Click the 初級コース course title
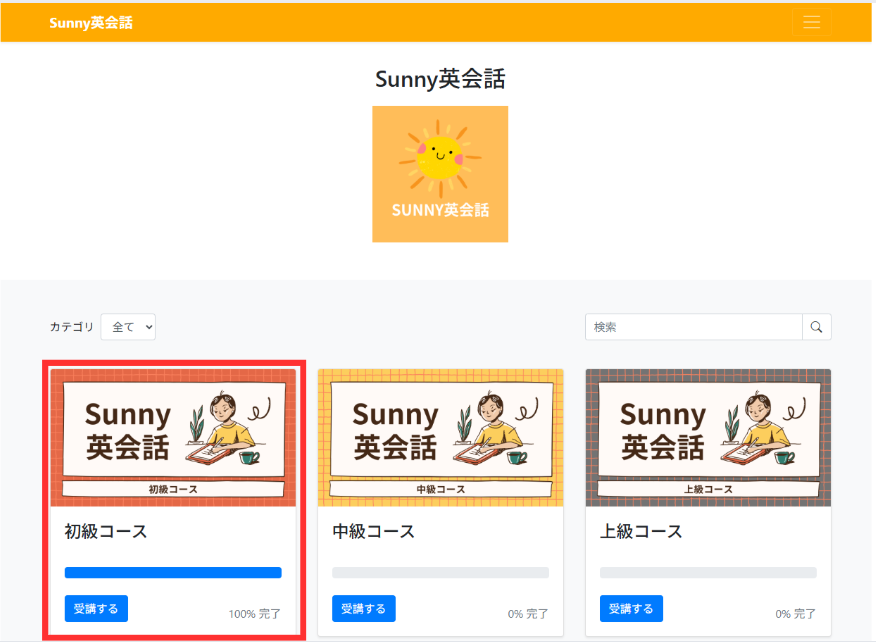Image resolution: width=876 pixels, height=642 pixels. click(106, 531)
